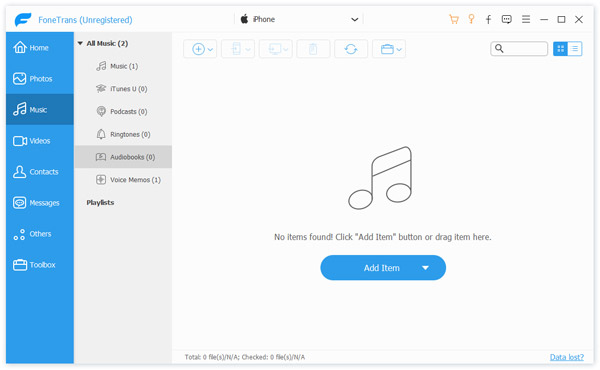
Task: Open Videos section
Action: point(39,141)
